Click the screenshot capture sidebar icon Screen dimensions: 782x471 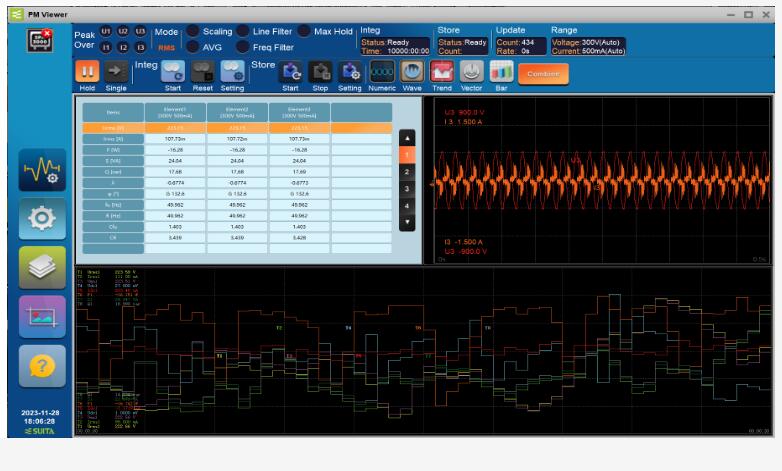pos(42,317)
